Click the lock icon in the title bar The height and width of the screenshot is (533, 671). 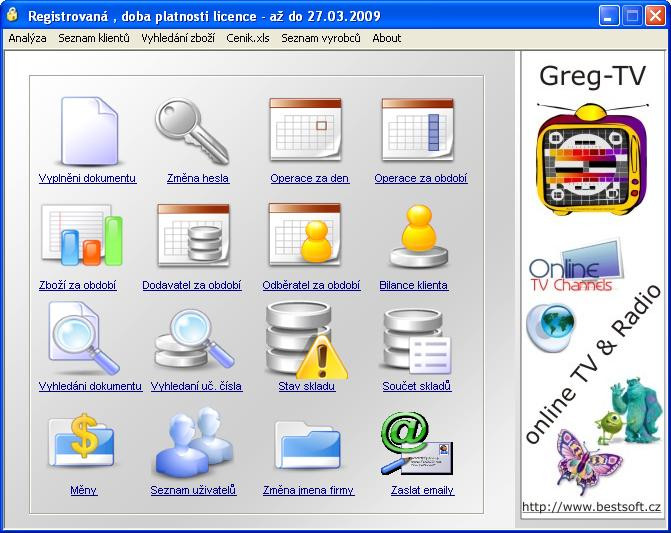(x=12, y=14)
